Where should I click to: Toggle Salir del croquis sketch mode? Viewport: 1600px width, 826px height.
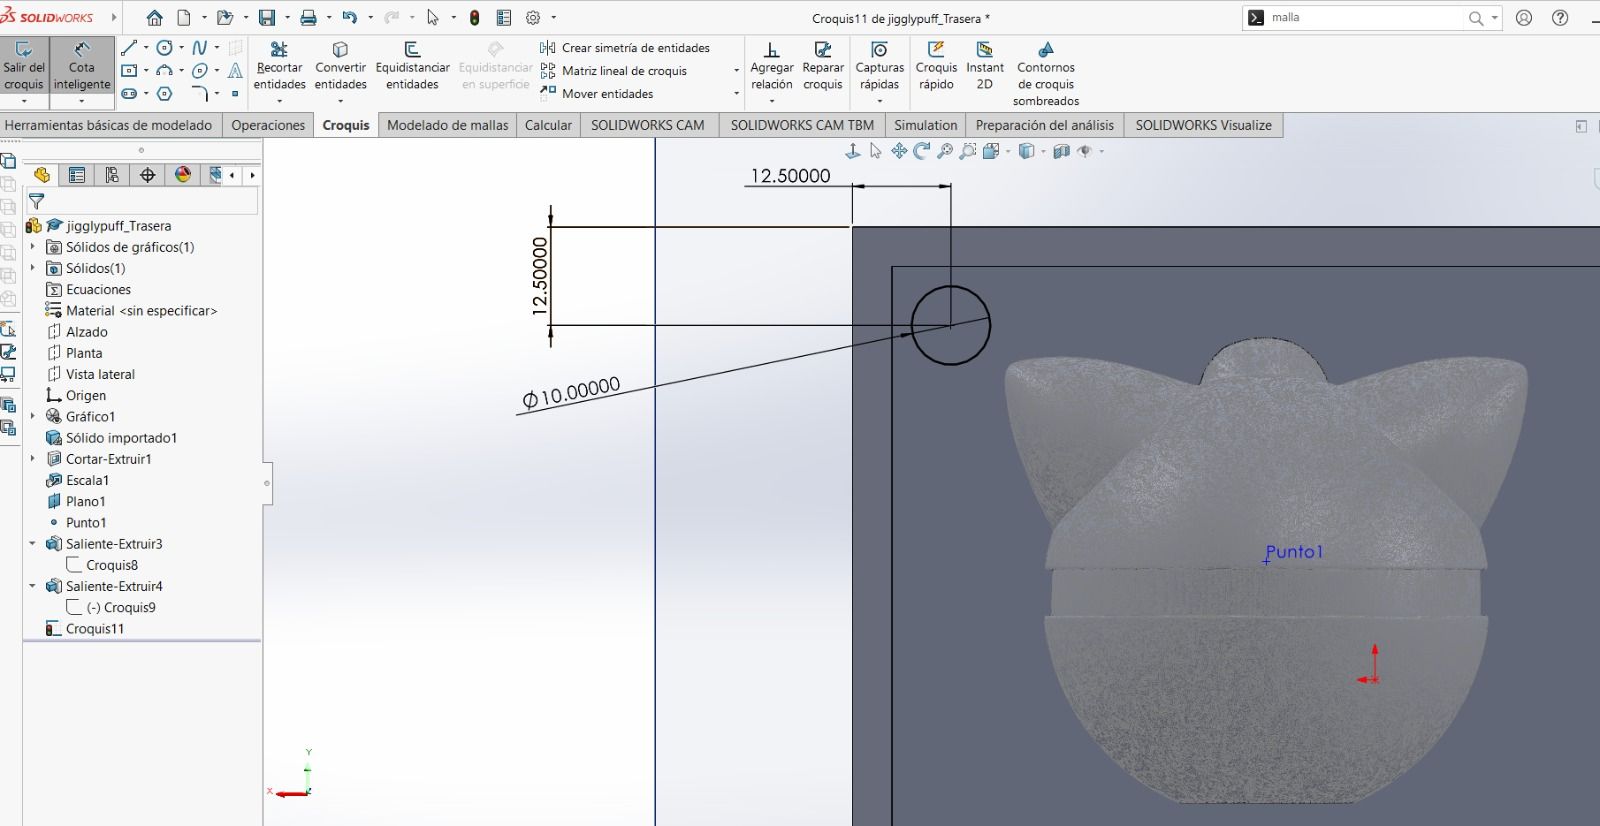(24, 66)
